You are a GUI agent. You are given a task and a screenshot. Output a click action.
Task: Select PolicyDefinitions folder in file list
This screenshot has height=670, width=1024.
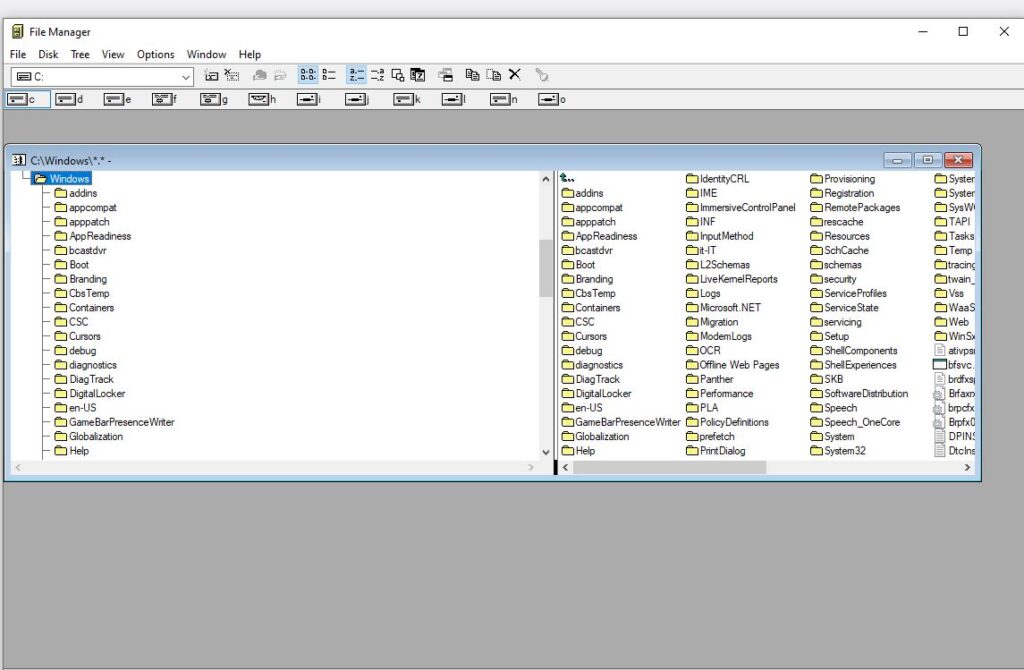pos(728,422)
